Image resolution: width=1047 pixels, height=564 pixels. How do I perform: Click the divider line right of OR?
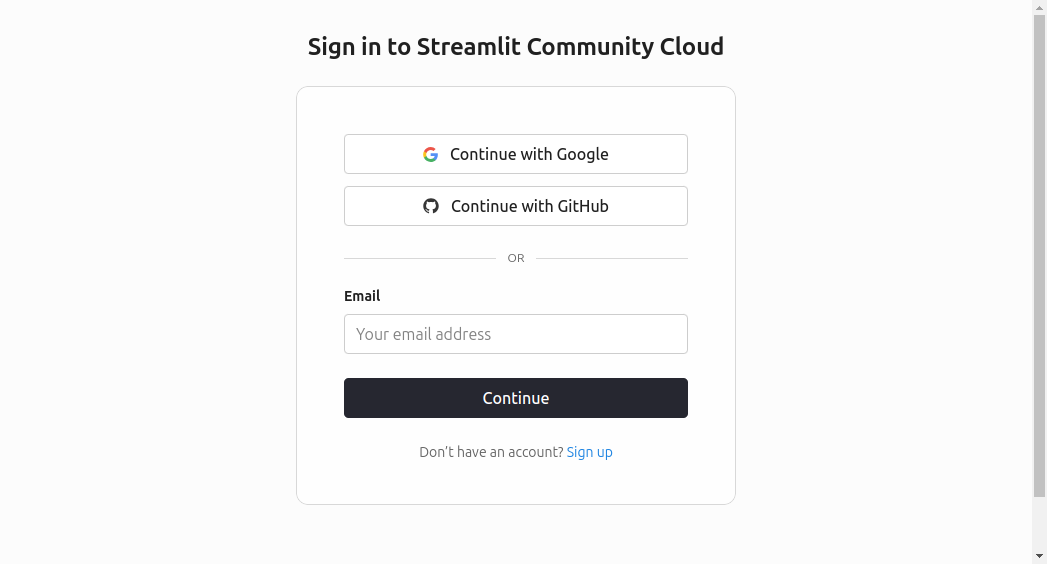pyautogui.click(x=612, y=258)
